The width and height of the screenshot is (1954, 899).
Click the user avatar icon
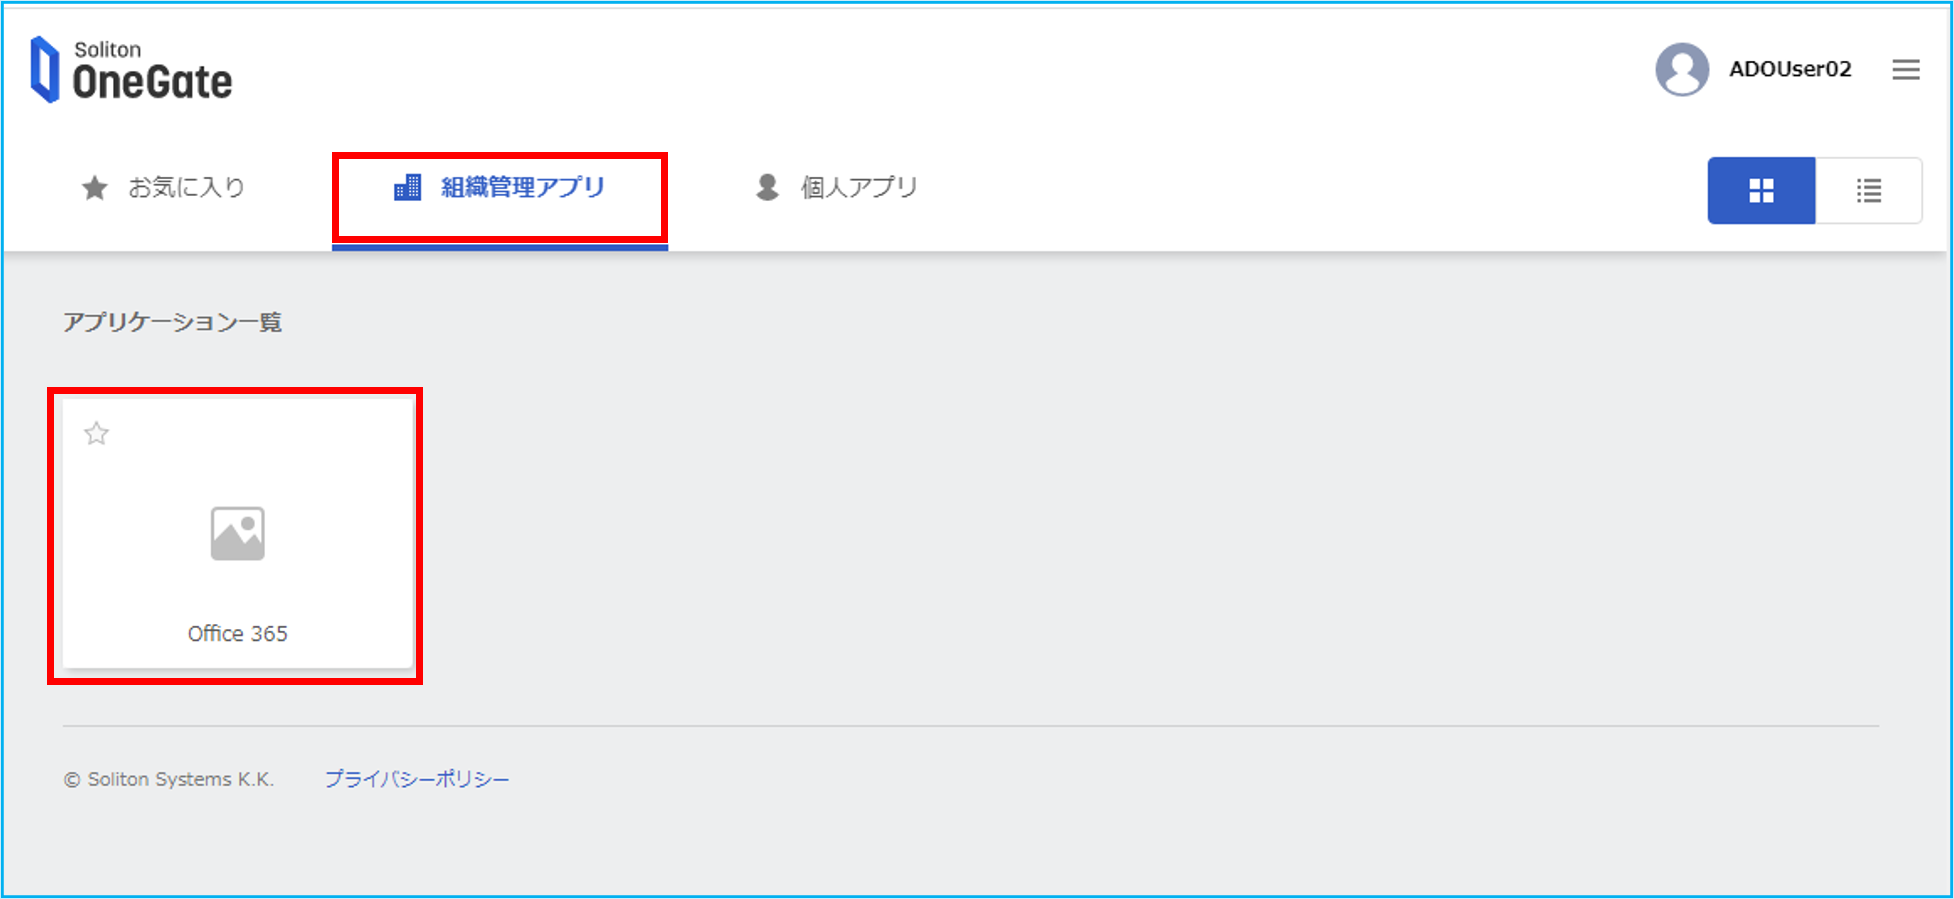(x=1682, y=69)
